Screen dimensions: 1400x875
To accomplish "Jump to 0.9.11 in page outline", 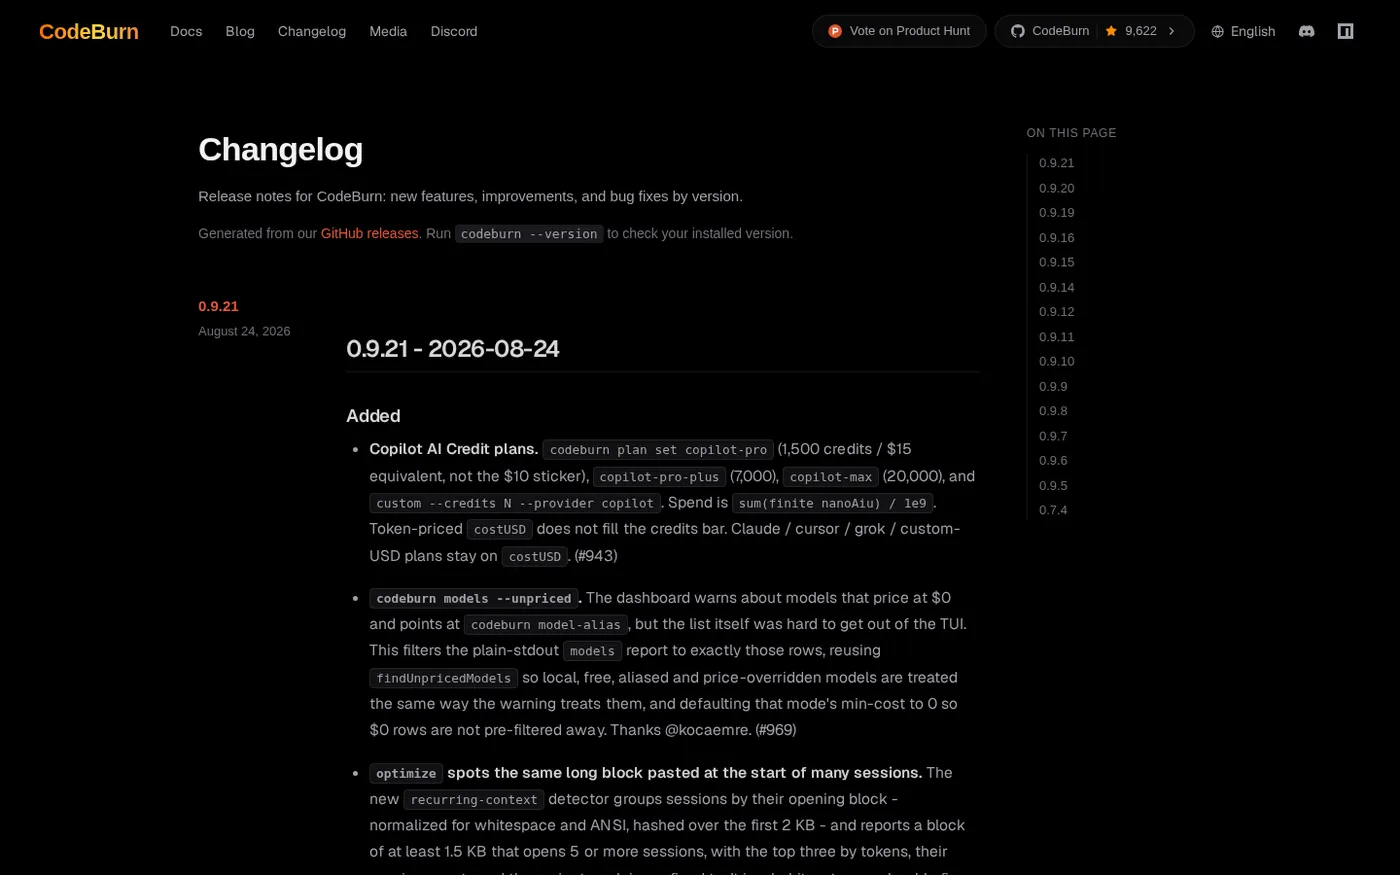I will pyautogui.click(x=1056, y=337).
